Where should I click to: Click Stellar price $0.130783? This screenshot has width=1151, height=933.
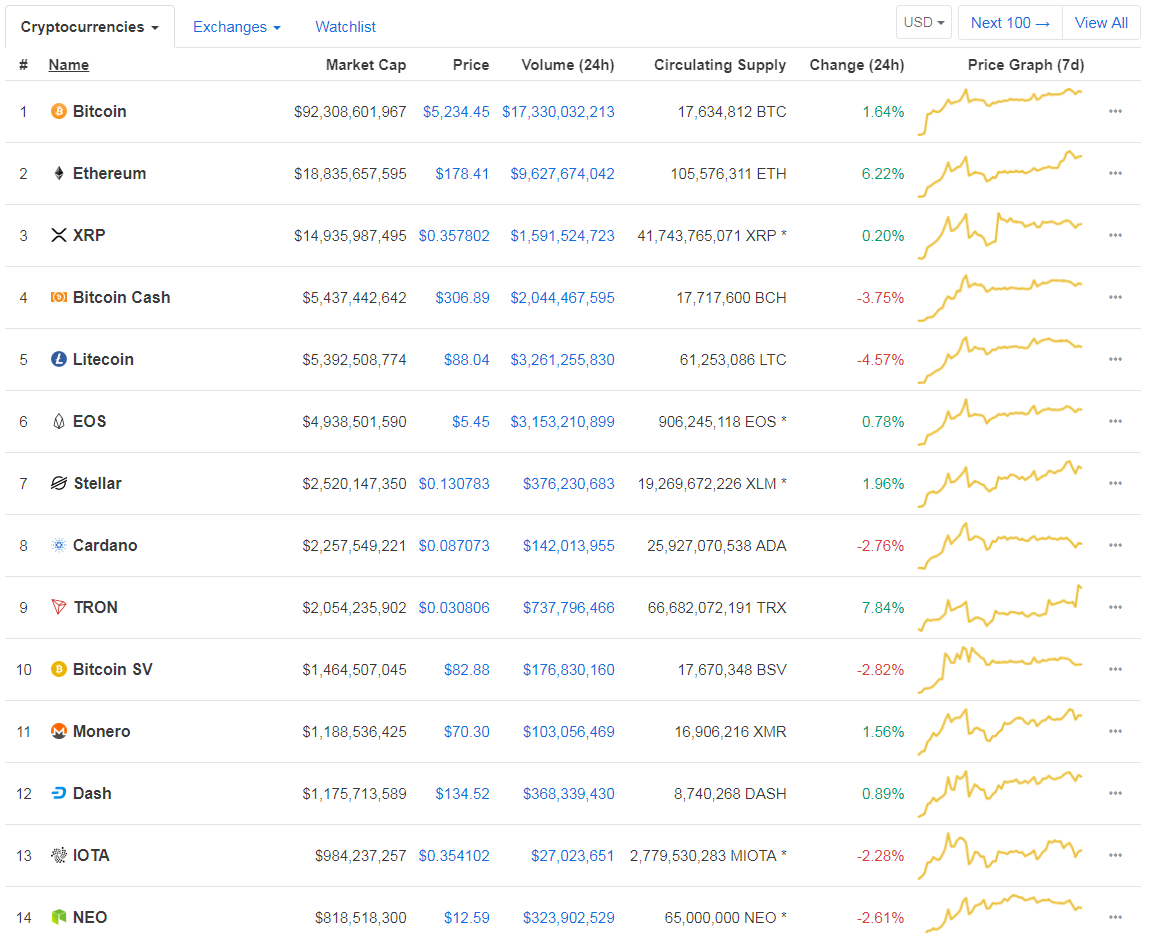coord(454,484)
